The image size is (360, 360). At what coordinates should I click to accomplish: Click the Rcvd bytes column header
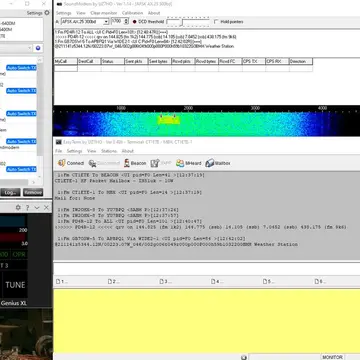pyautogui.click(x=207, y=61)
